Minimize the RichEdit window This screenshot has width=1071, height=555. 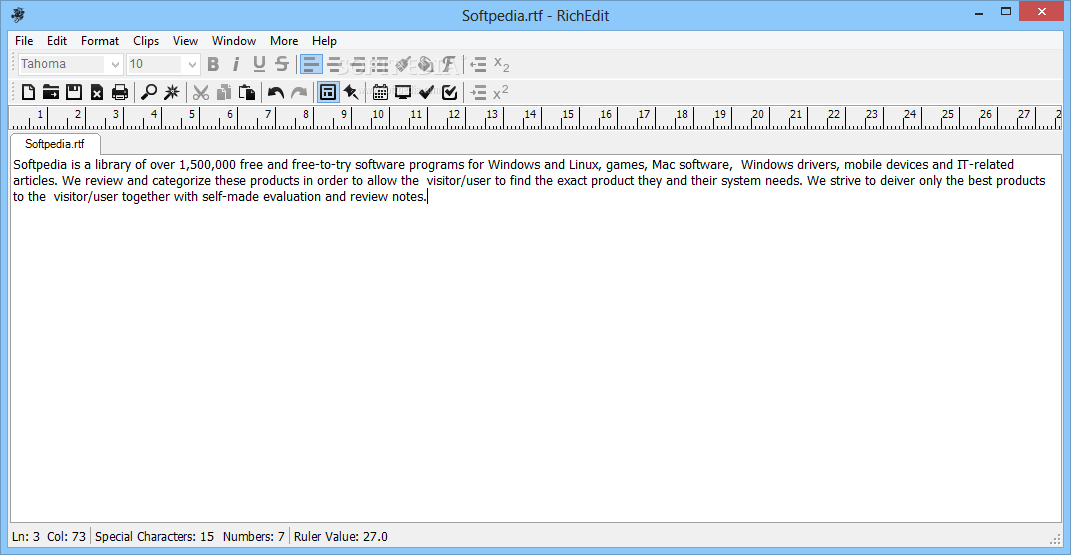click(979, 12)
